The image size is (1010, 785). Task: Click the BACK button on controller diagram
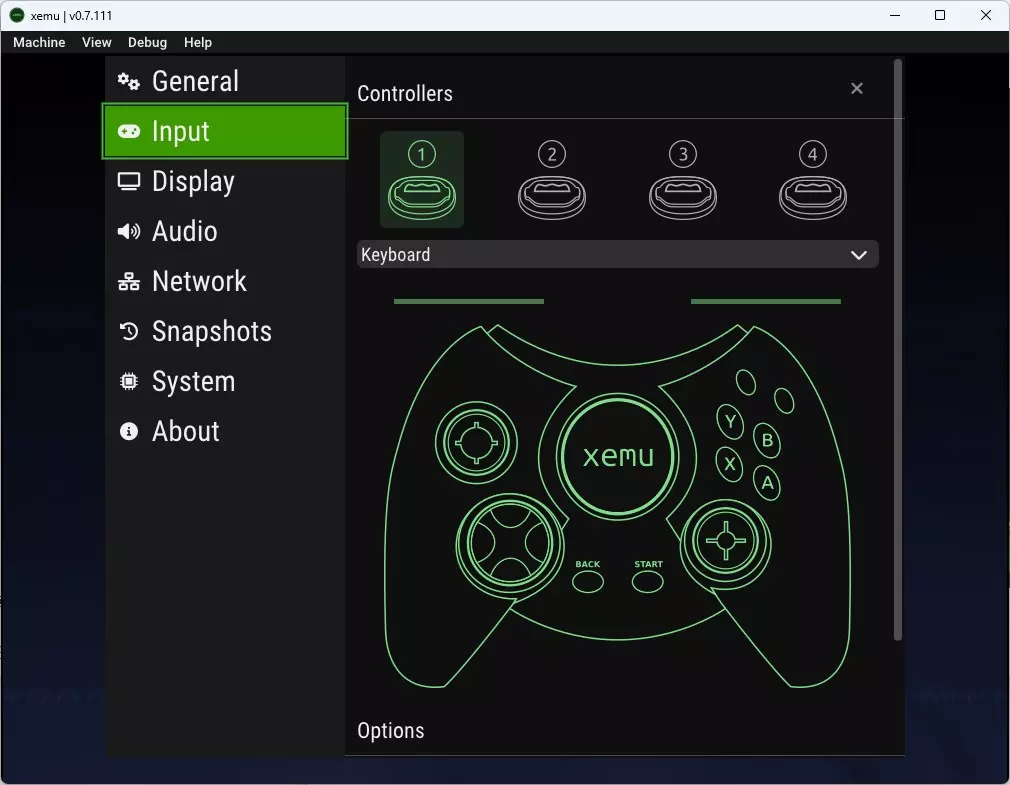[x=587, y=582]
